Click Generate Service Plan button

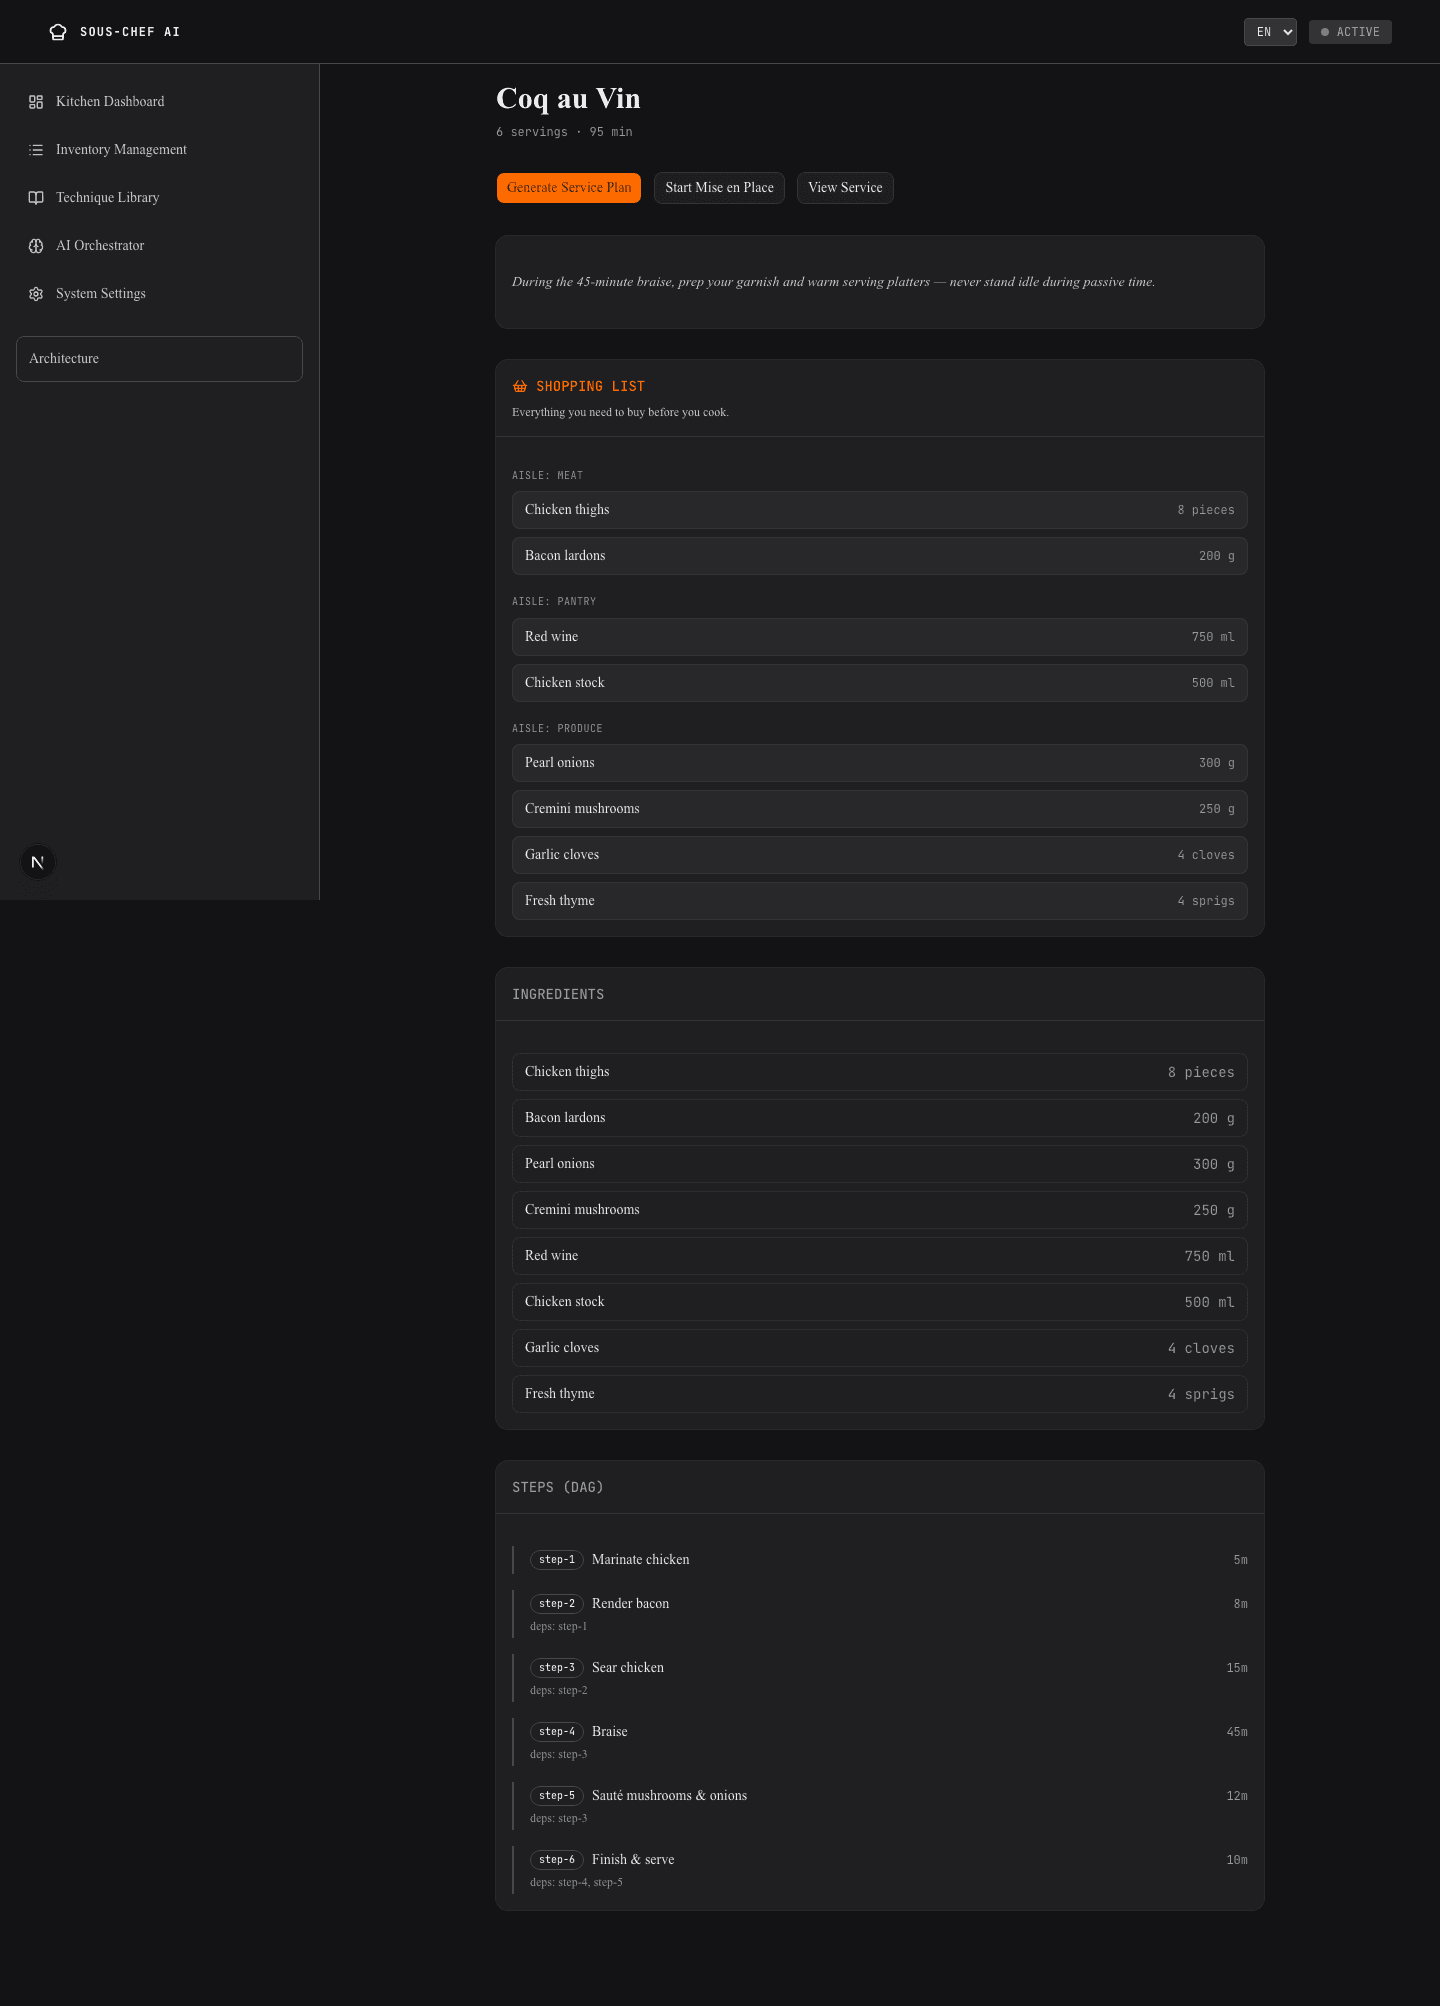tap(569, 188)
